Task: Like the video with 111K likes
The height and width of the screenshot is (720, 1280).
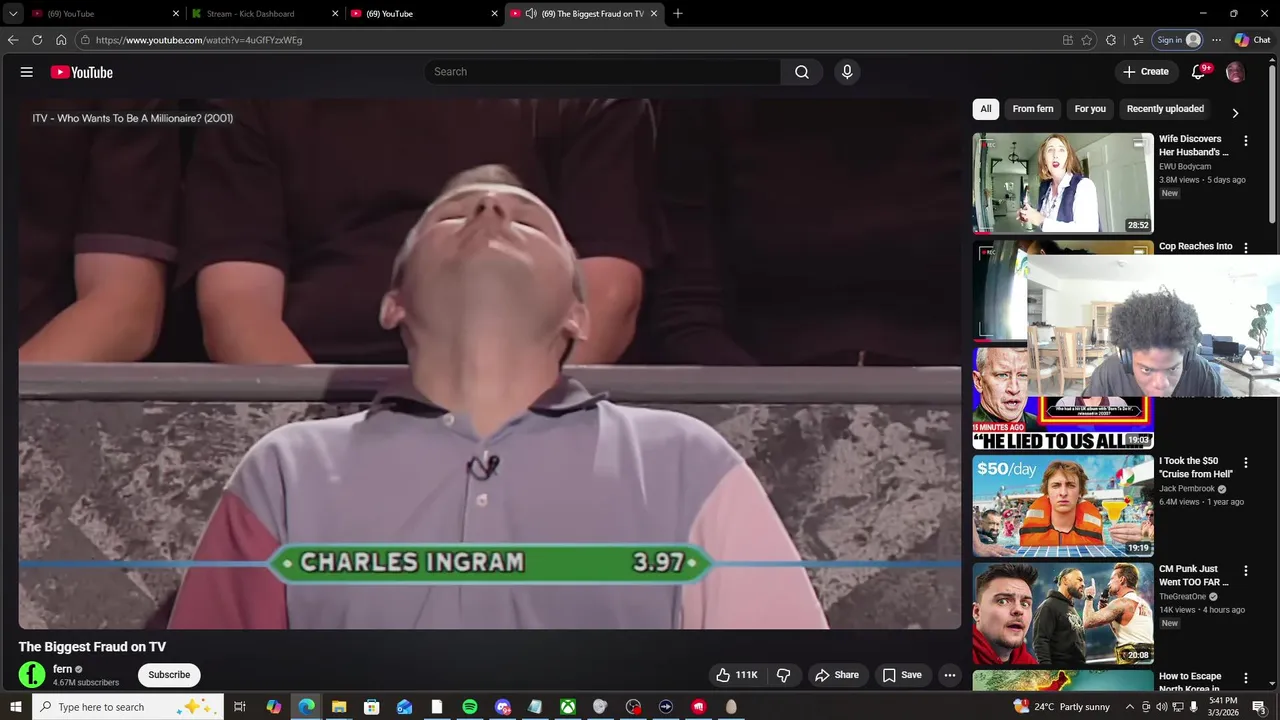Action: point(736,675)
